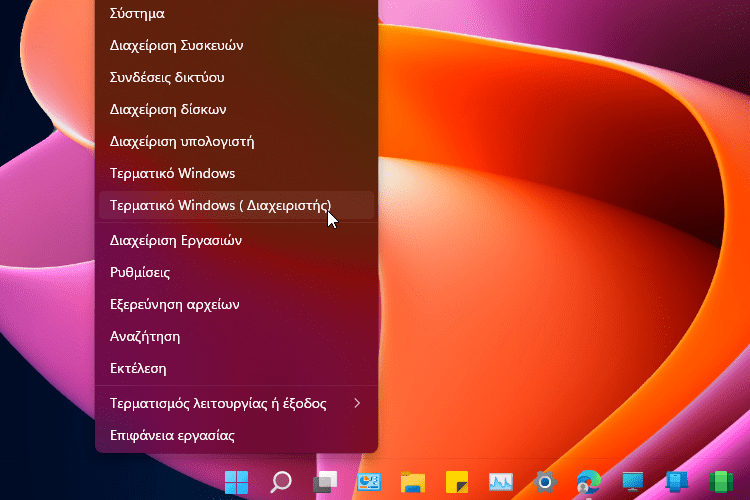
Task: Open Εξερεύνηση αρχείων
Action: [x=236, y=304]
